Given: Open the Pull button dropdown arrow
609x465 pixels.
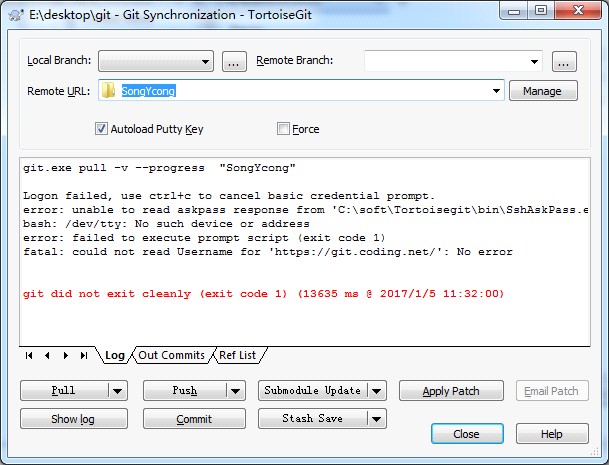Looking at the screenshot, I should point(118,391).
